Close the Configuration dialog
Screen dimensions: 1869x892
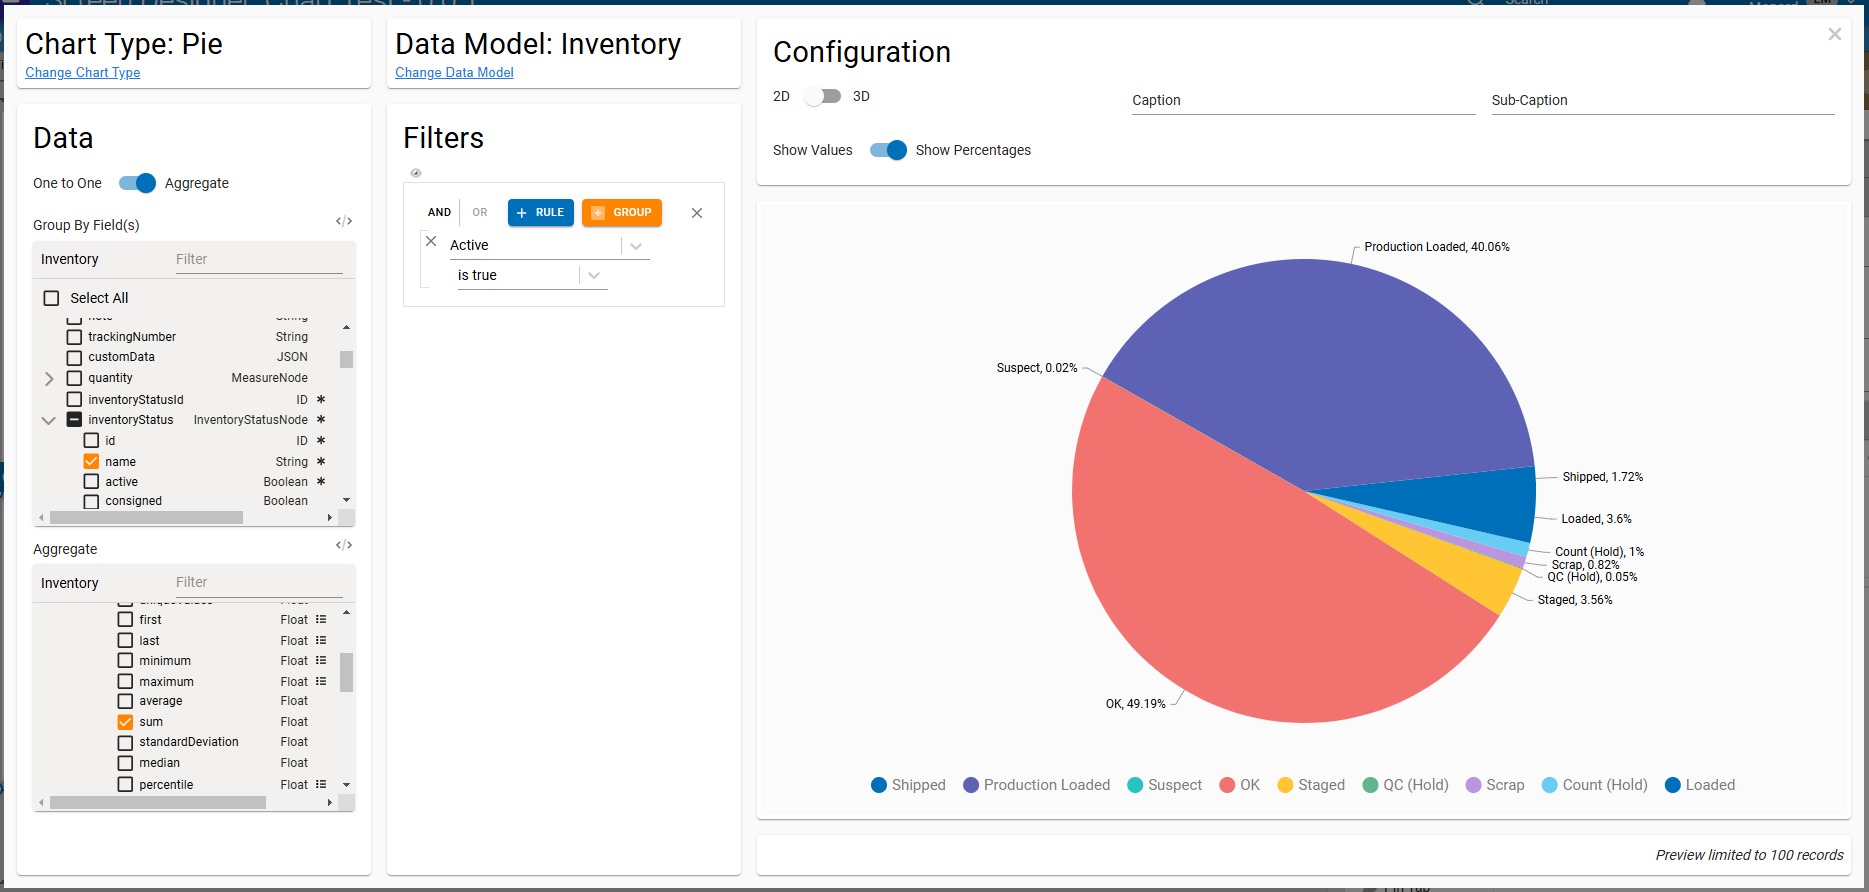(x=1834, y=34)
